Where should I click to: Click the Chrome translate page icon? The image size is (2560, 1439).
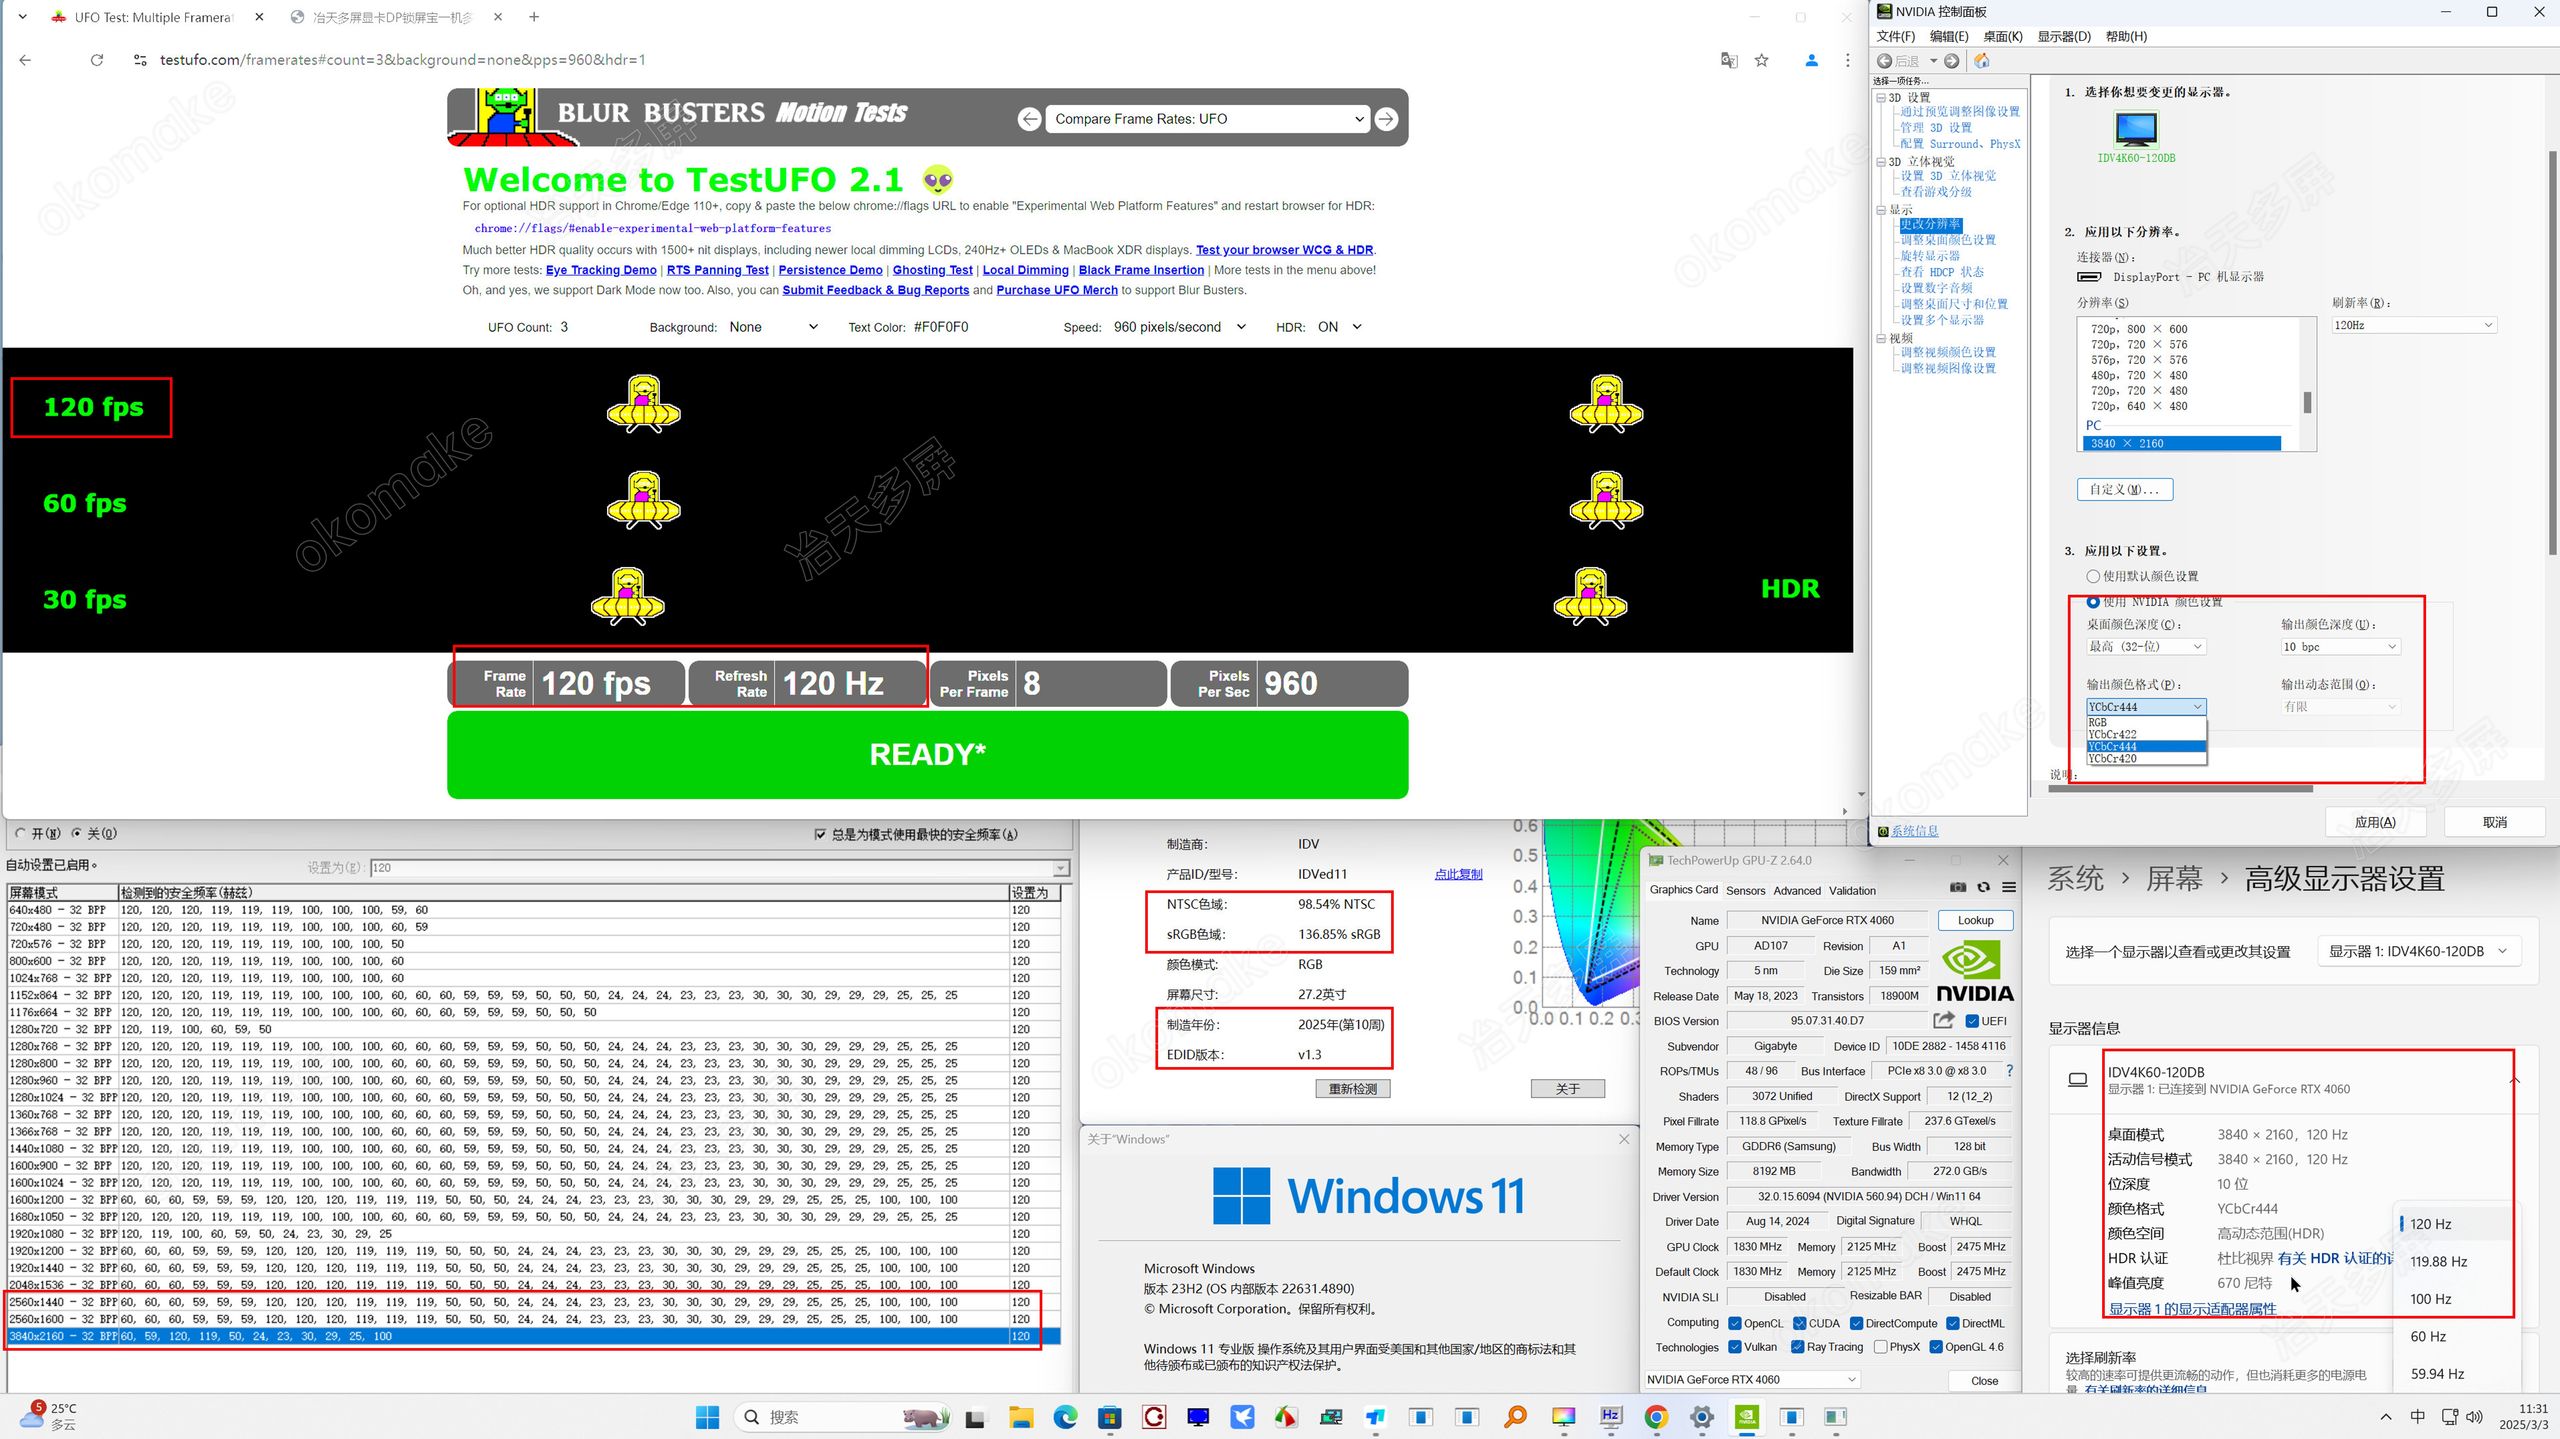coord(1729,60)
